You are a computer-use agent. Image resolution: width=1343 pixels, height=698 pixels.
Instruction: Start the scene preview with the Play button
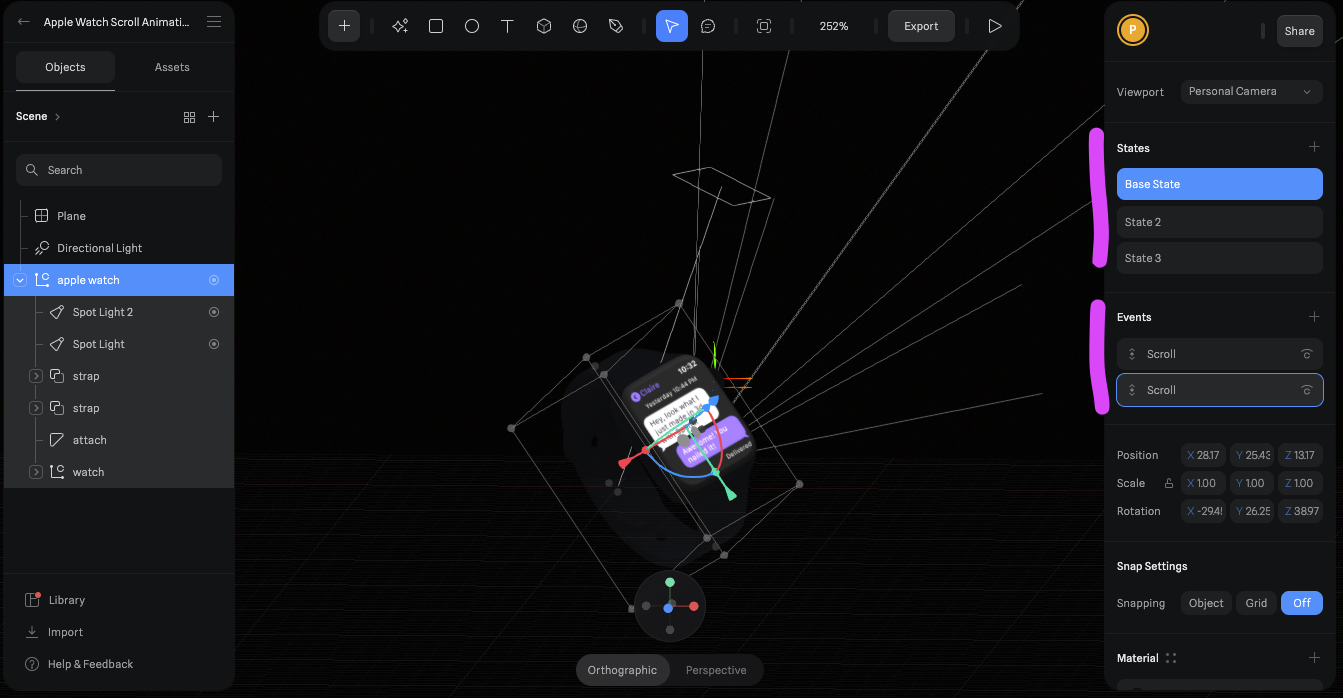(995, 26)
